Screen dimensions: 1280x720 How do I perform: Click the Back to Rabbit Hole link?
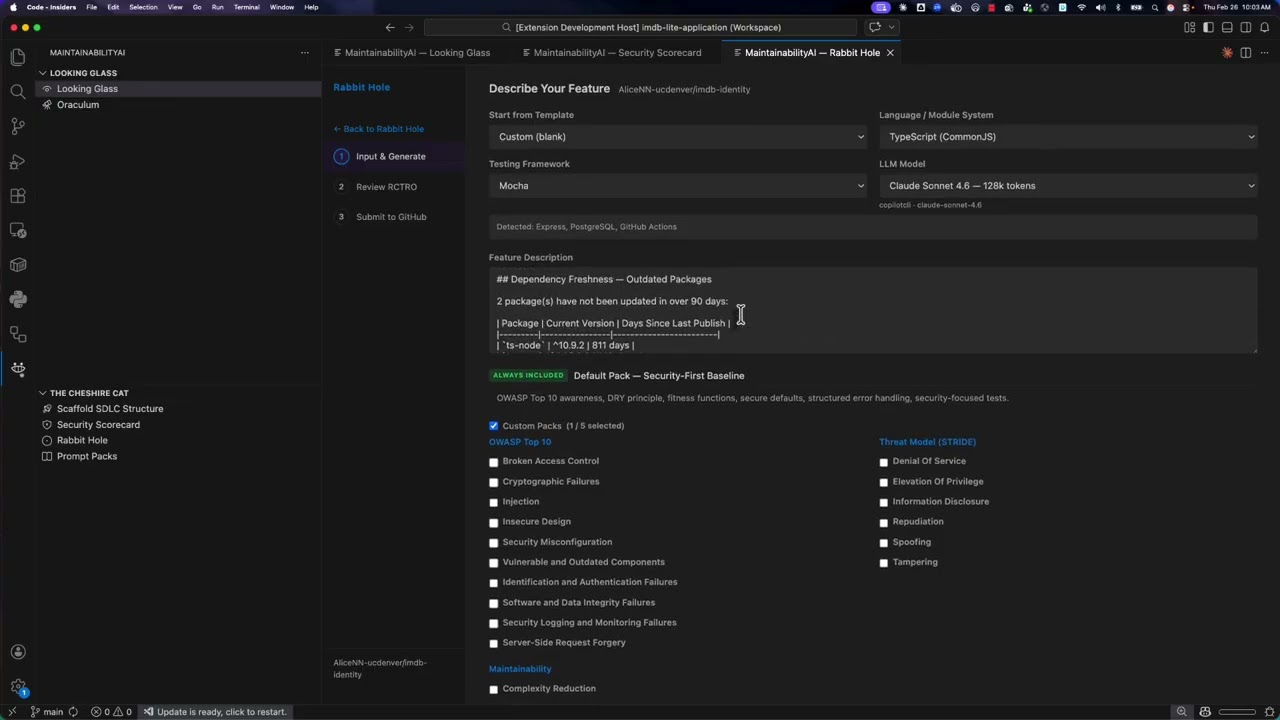[x=379, y=129]
